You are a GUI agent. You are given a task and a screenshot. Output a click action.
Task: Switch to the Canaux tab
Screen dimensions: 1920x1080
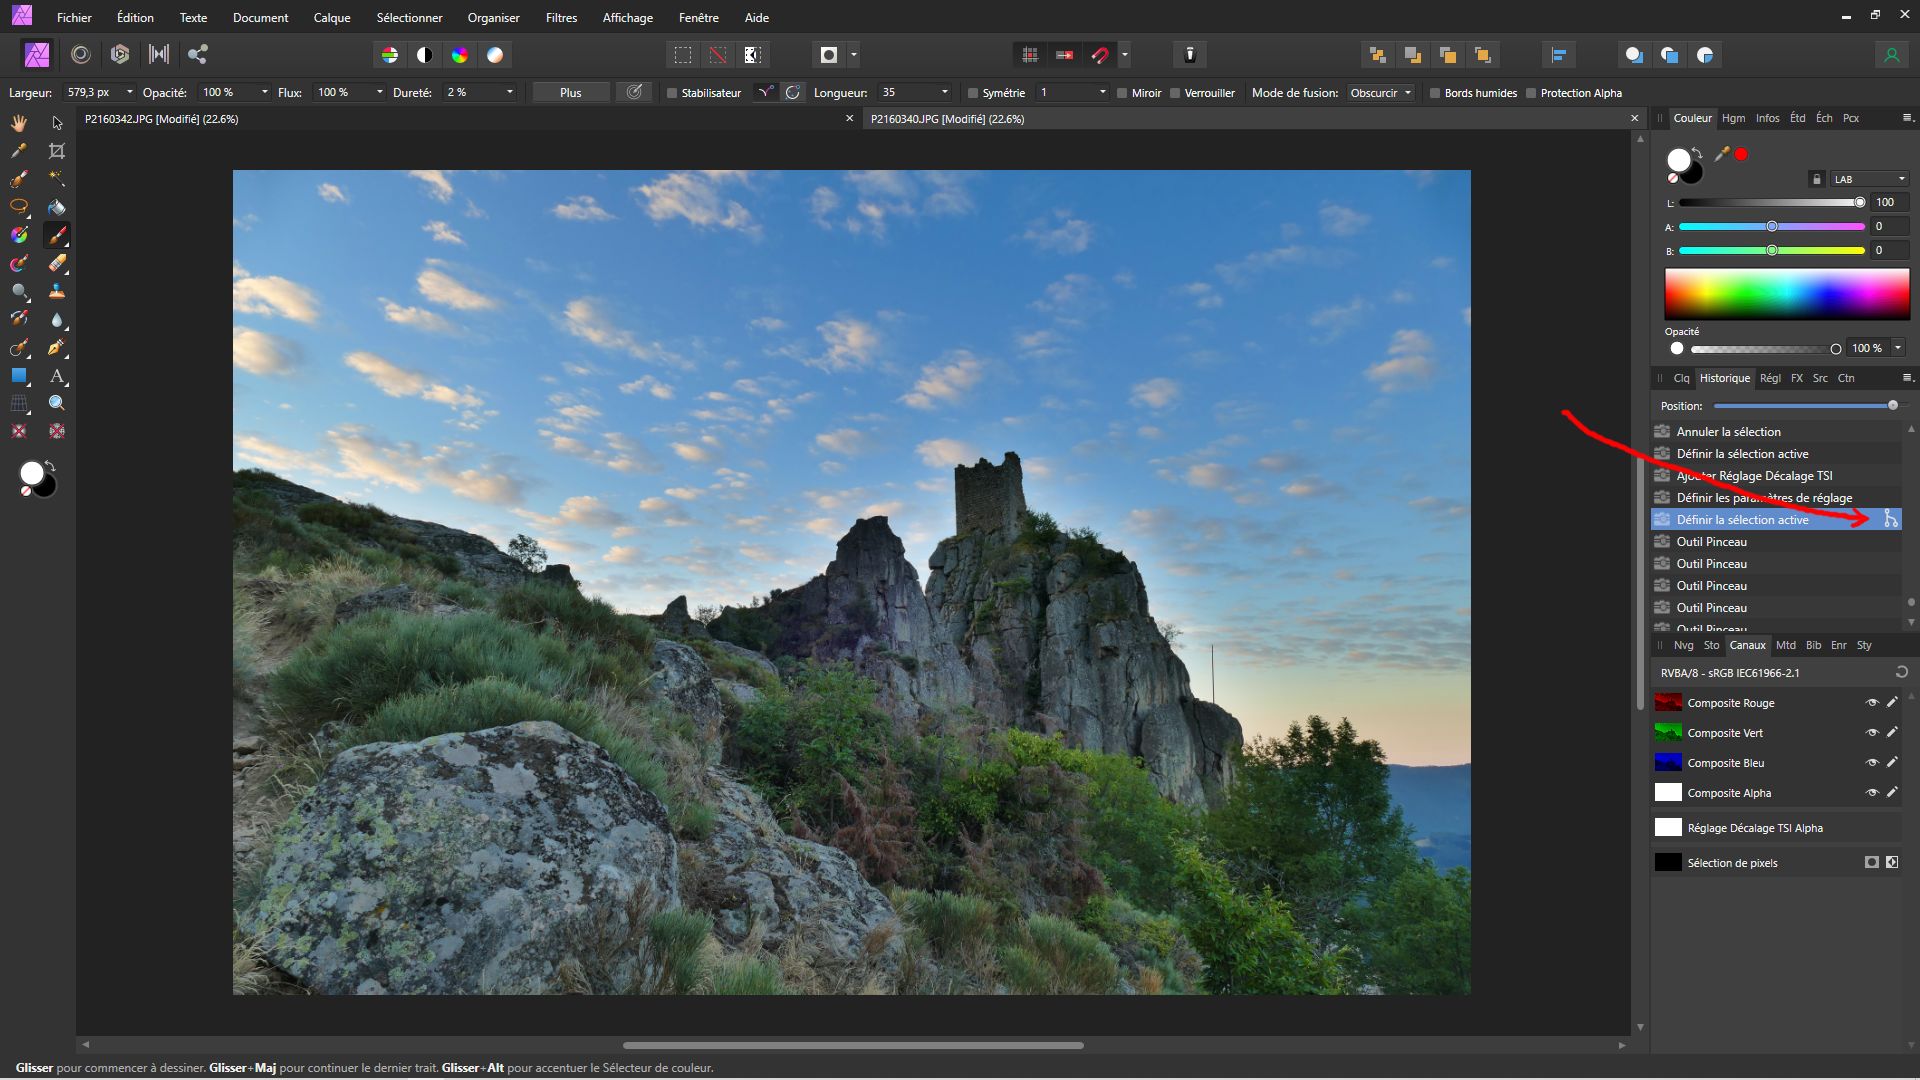coord(1747,645)
